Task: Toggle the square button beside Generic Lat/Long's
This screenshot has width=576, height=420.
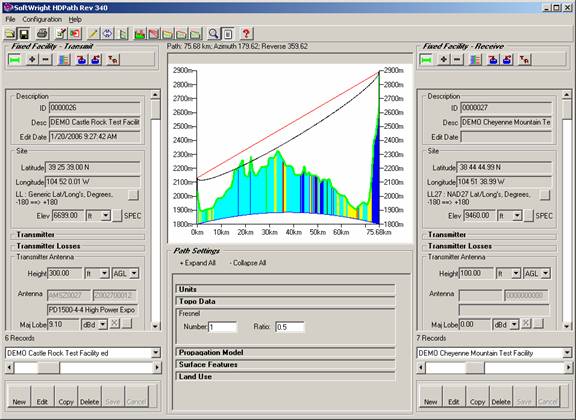Action: point(133,195)
